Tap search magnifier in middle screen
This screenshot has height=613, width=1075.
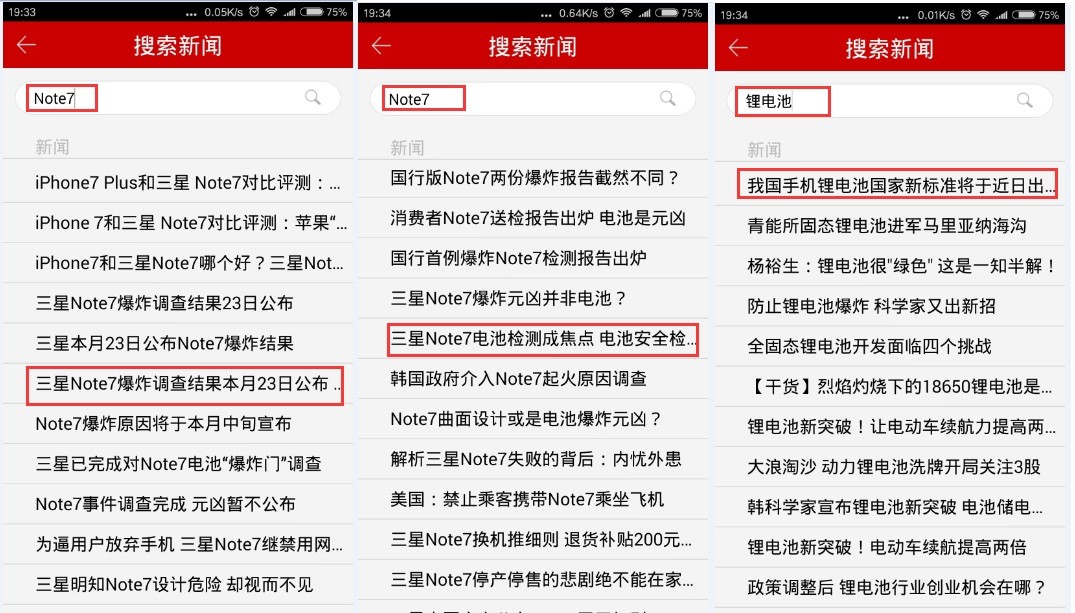(668, 99)
